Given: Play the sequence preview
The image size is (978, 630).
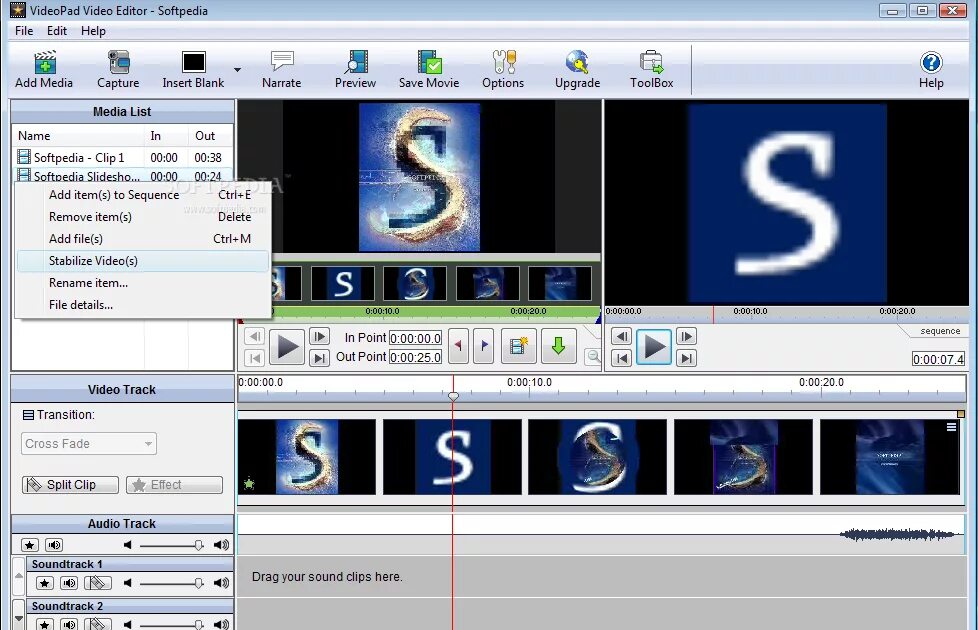Looking at the screenshot, I should coord(654,347).
